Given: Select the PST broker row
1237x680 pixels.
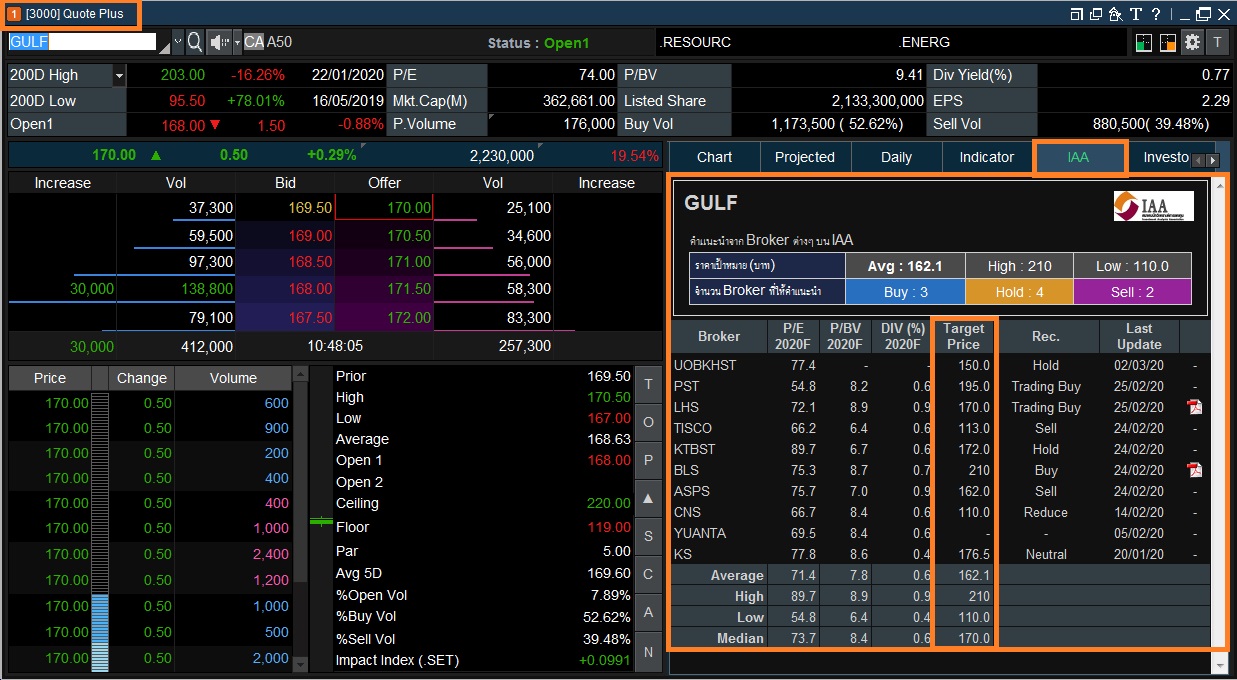Looking at the screenshot, I should [938, 386].
